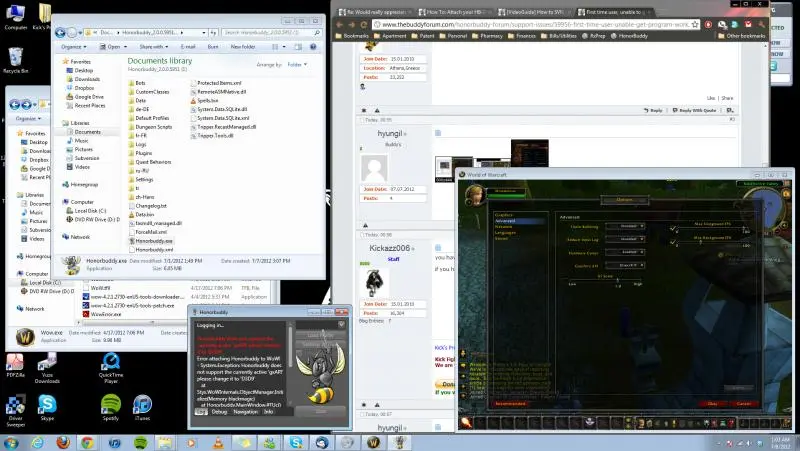This screenshot has height=451, width=800.
Task: Open the Vuze Downloads desktop shortcut
Action: tap(47, 368)
